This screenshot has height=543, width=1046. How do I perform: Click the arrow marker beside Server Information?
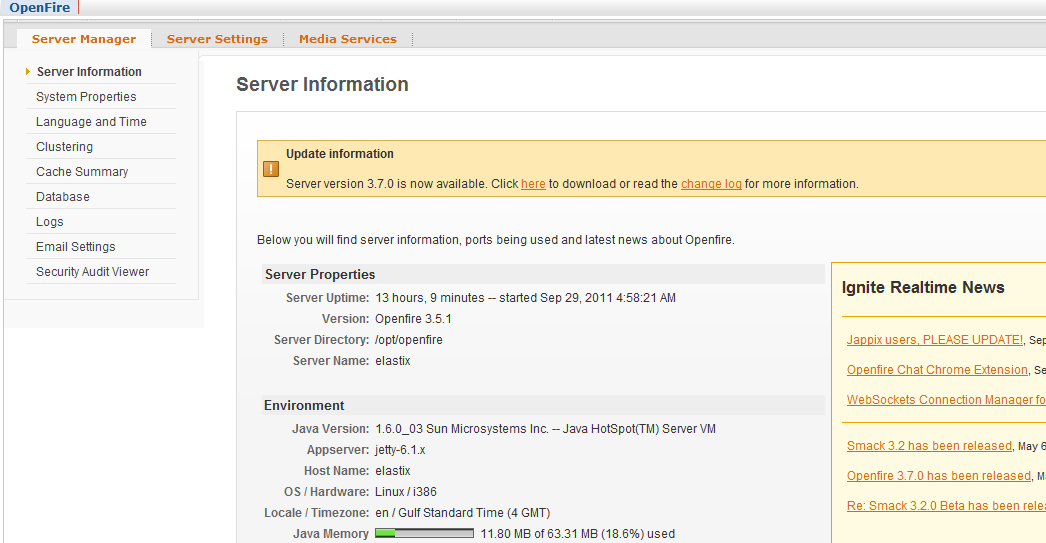pyautogui.click(x=28, y=71)
